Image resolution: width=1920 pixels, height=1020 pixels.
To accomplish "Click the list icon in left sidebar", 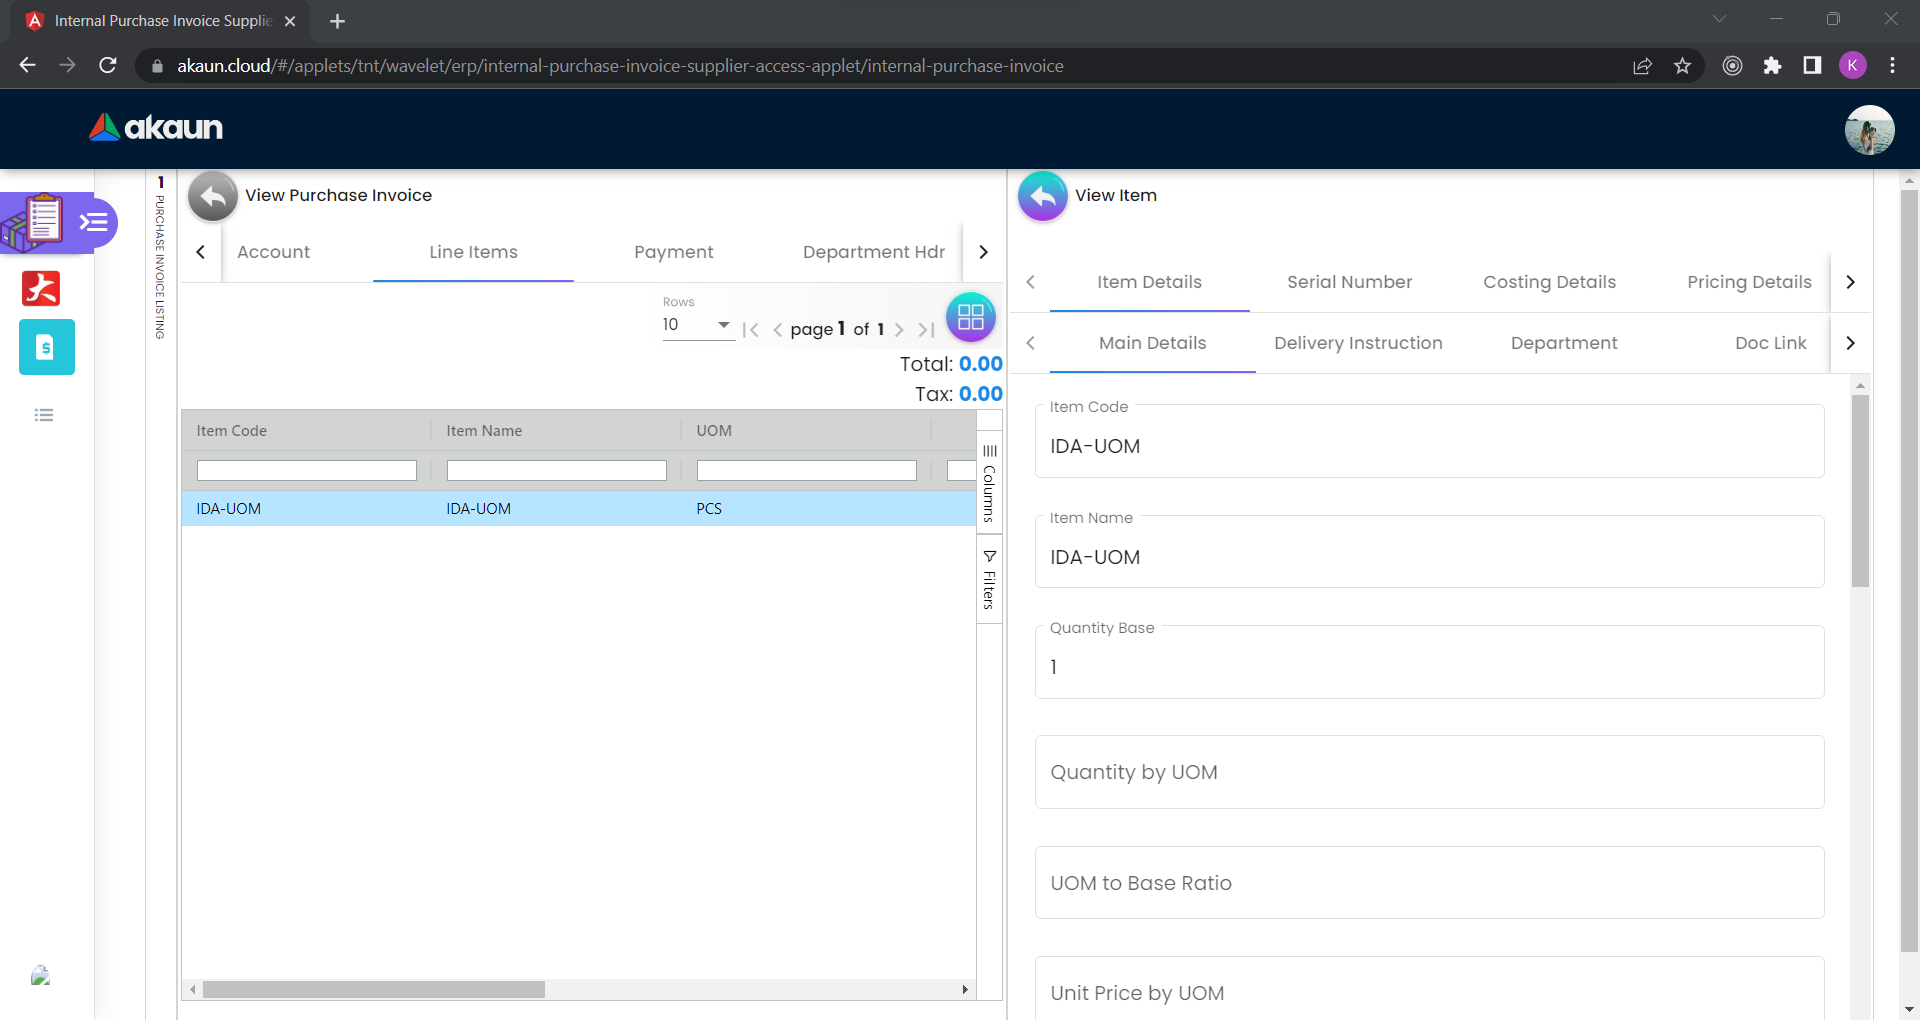I will point(44,415).
